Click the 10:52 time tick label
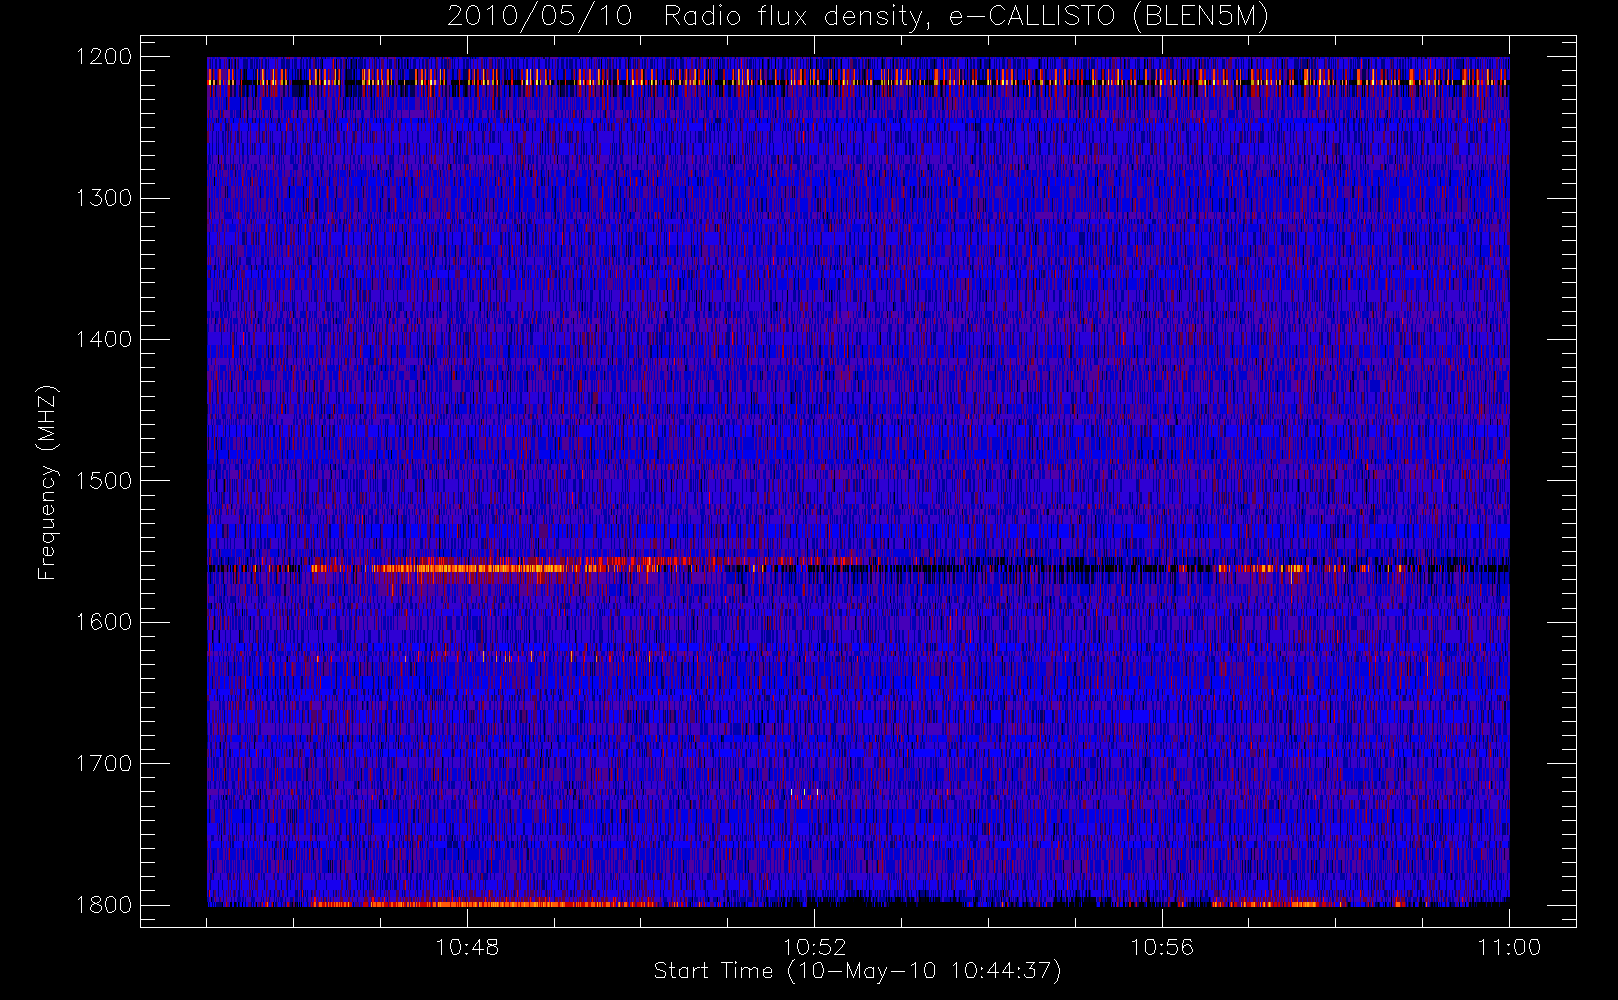 814,947
